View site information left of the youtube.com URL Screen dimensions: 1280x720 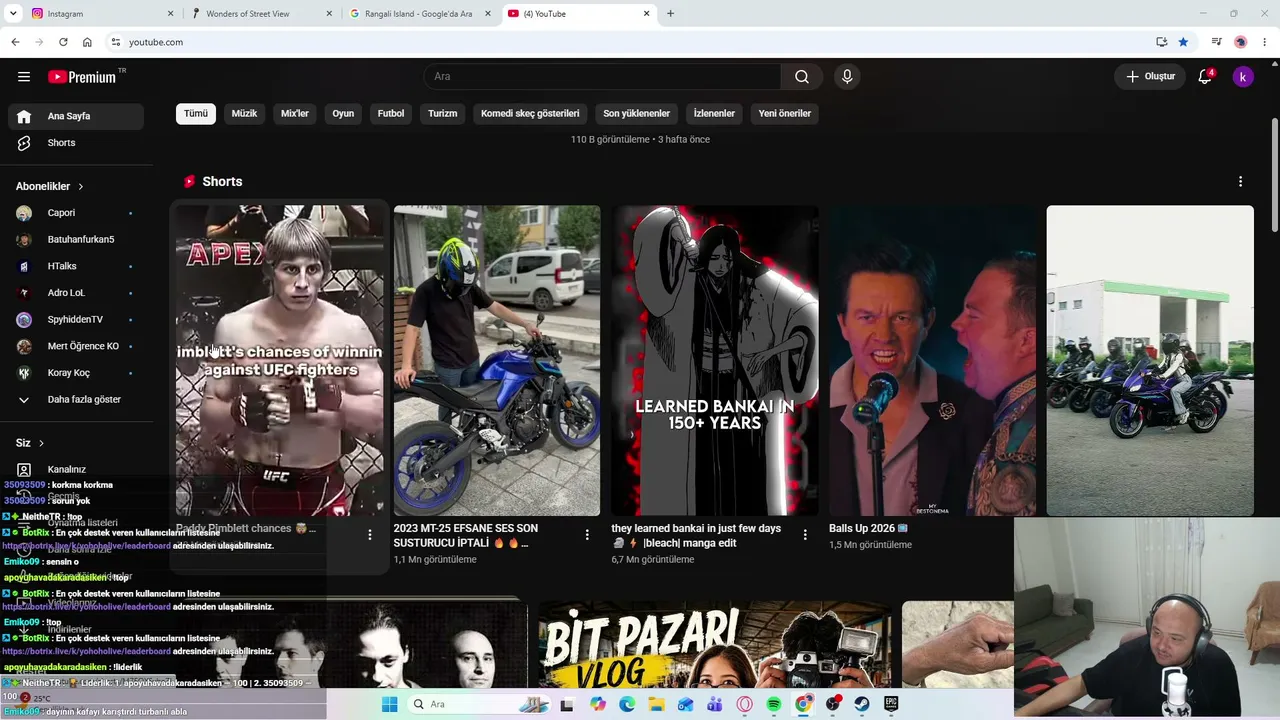pos(116,42)
